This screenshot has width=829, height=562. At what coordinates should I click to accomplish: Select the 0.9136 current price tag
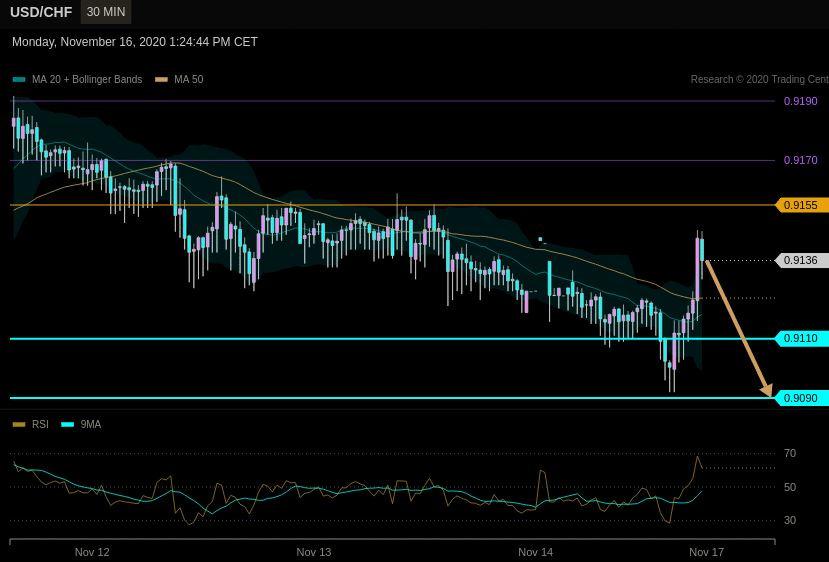click(802, 260)
